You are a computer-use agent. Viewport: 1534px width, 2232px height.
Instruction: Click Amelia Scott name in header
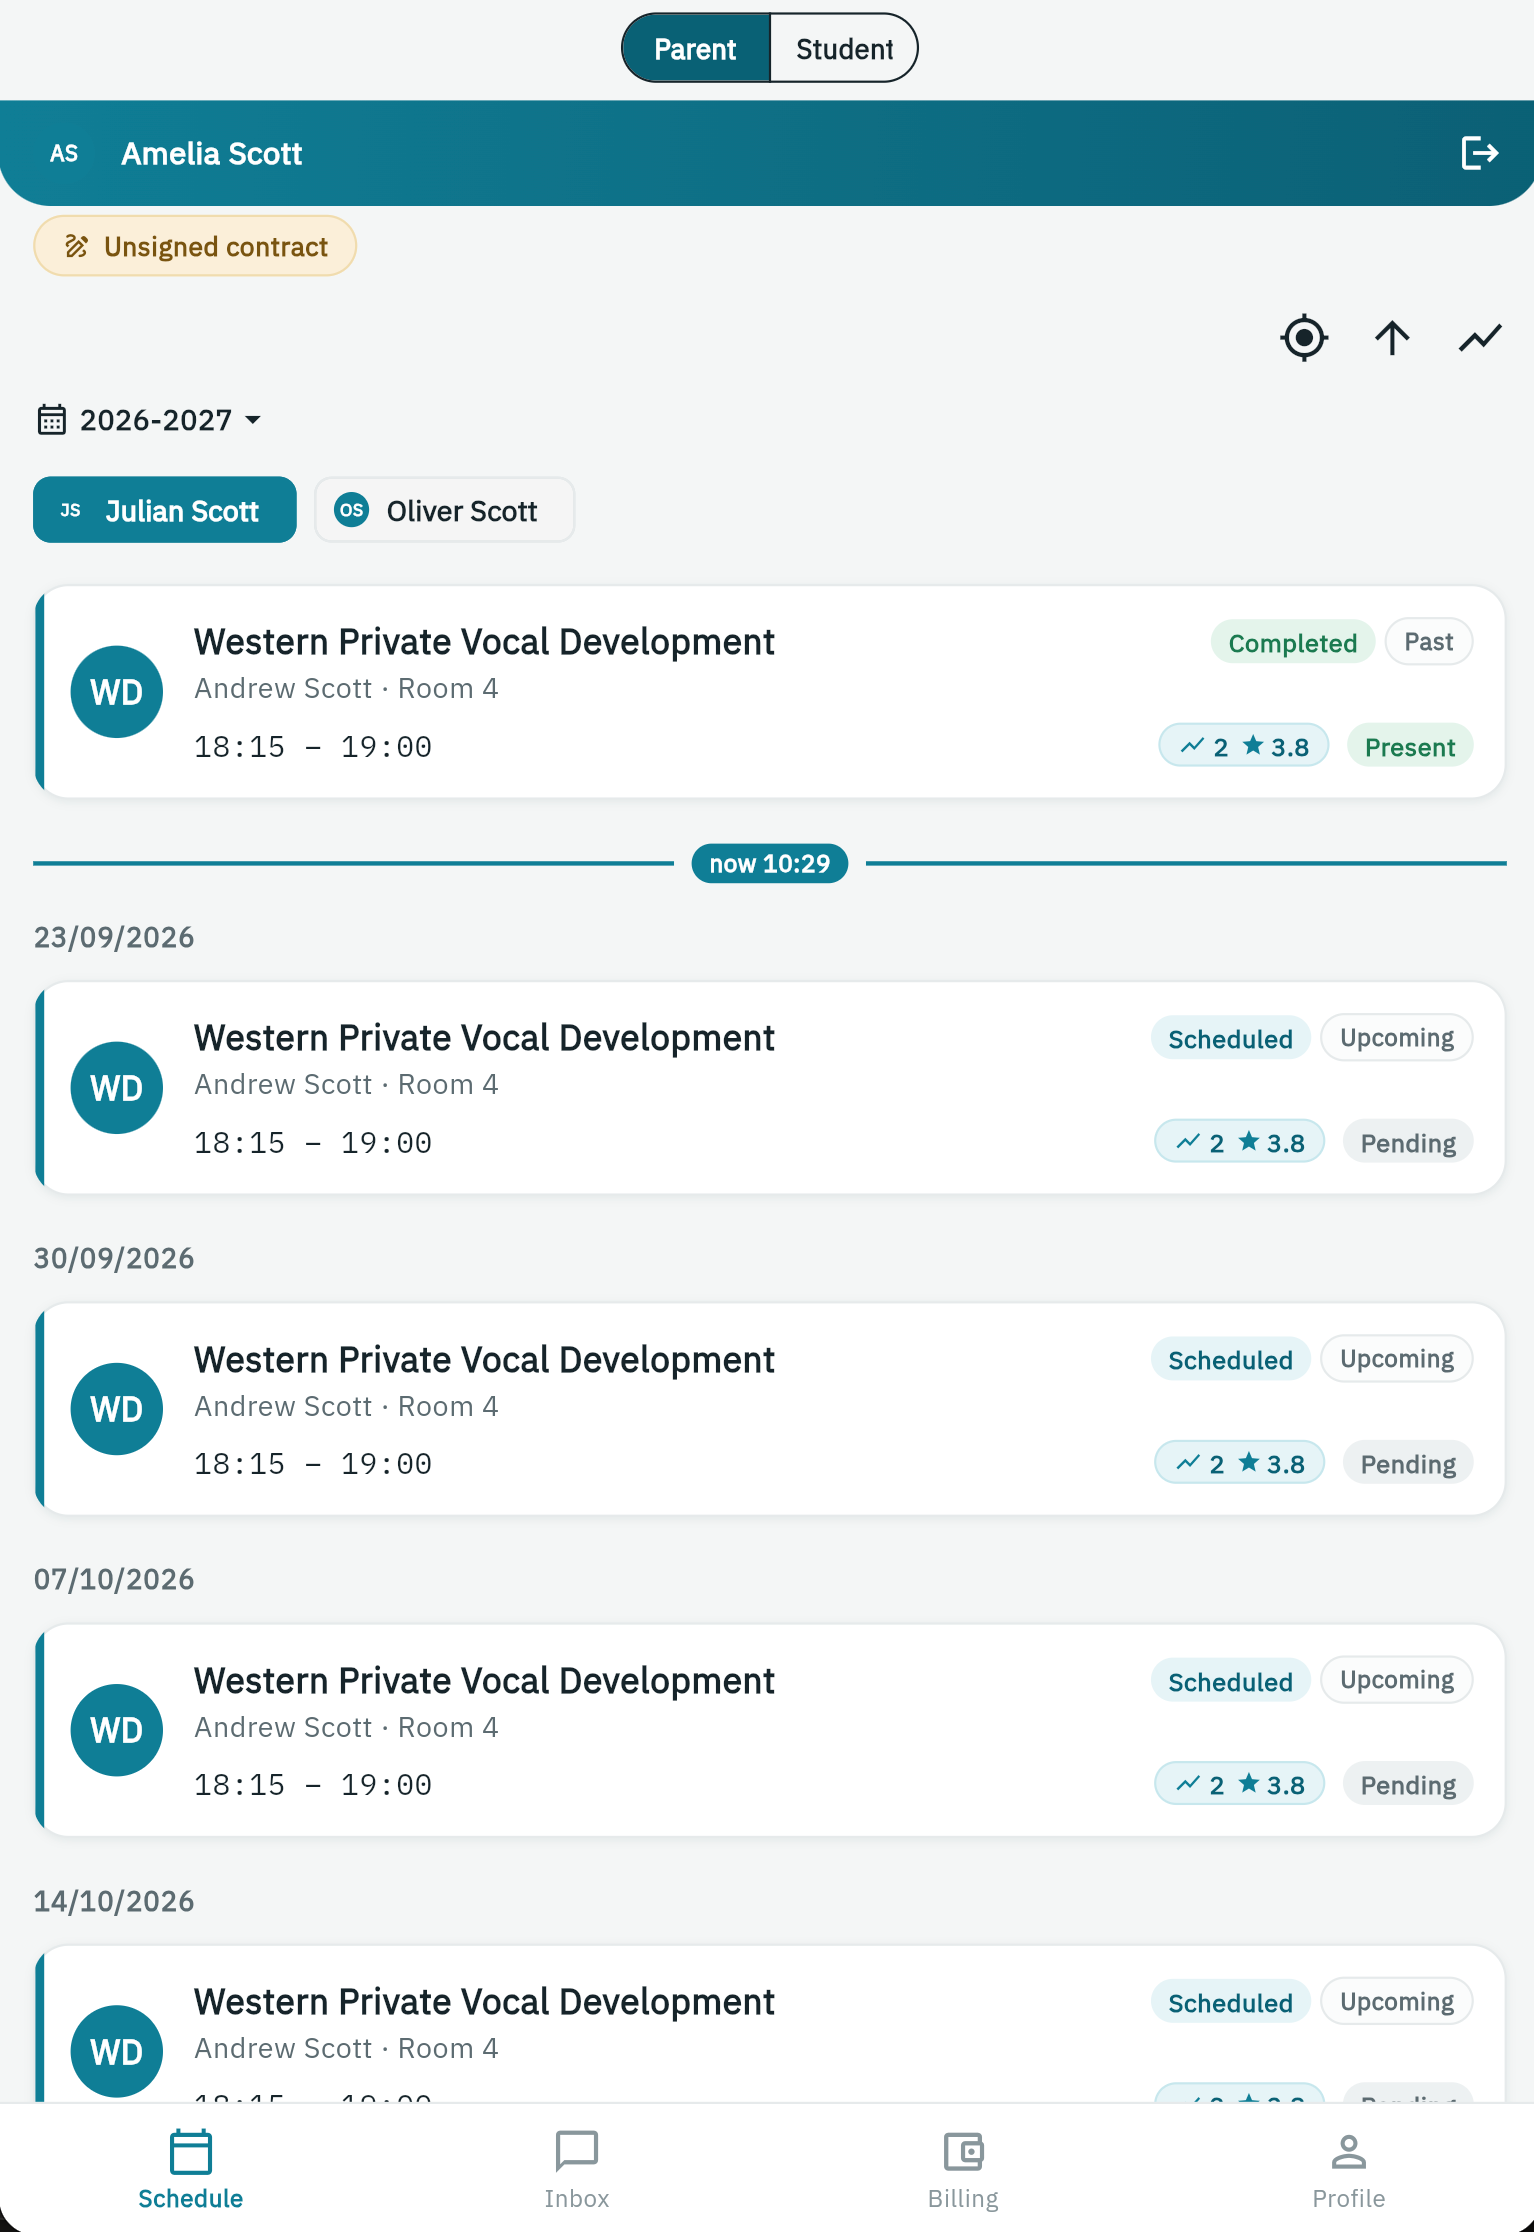(211, 153)
